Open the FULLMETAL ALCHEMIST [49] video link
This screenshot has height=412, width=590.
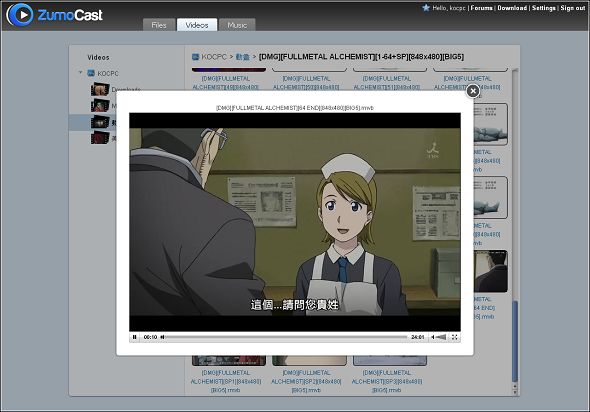226,83
